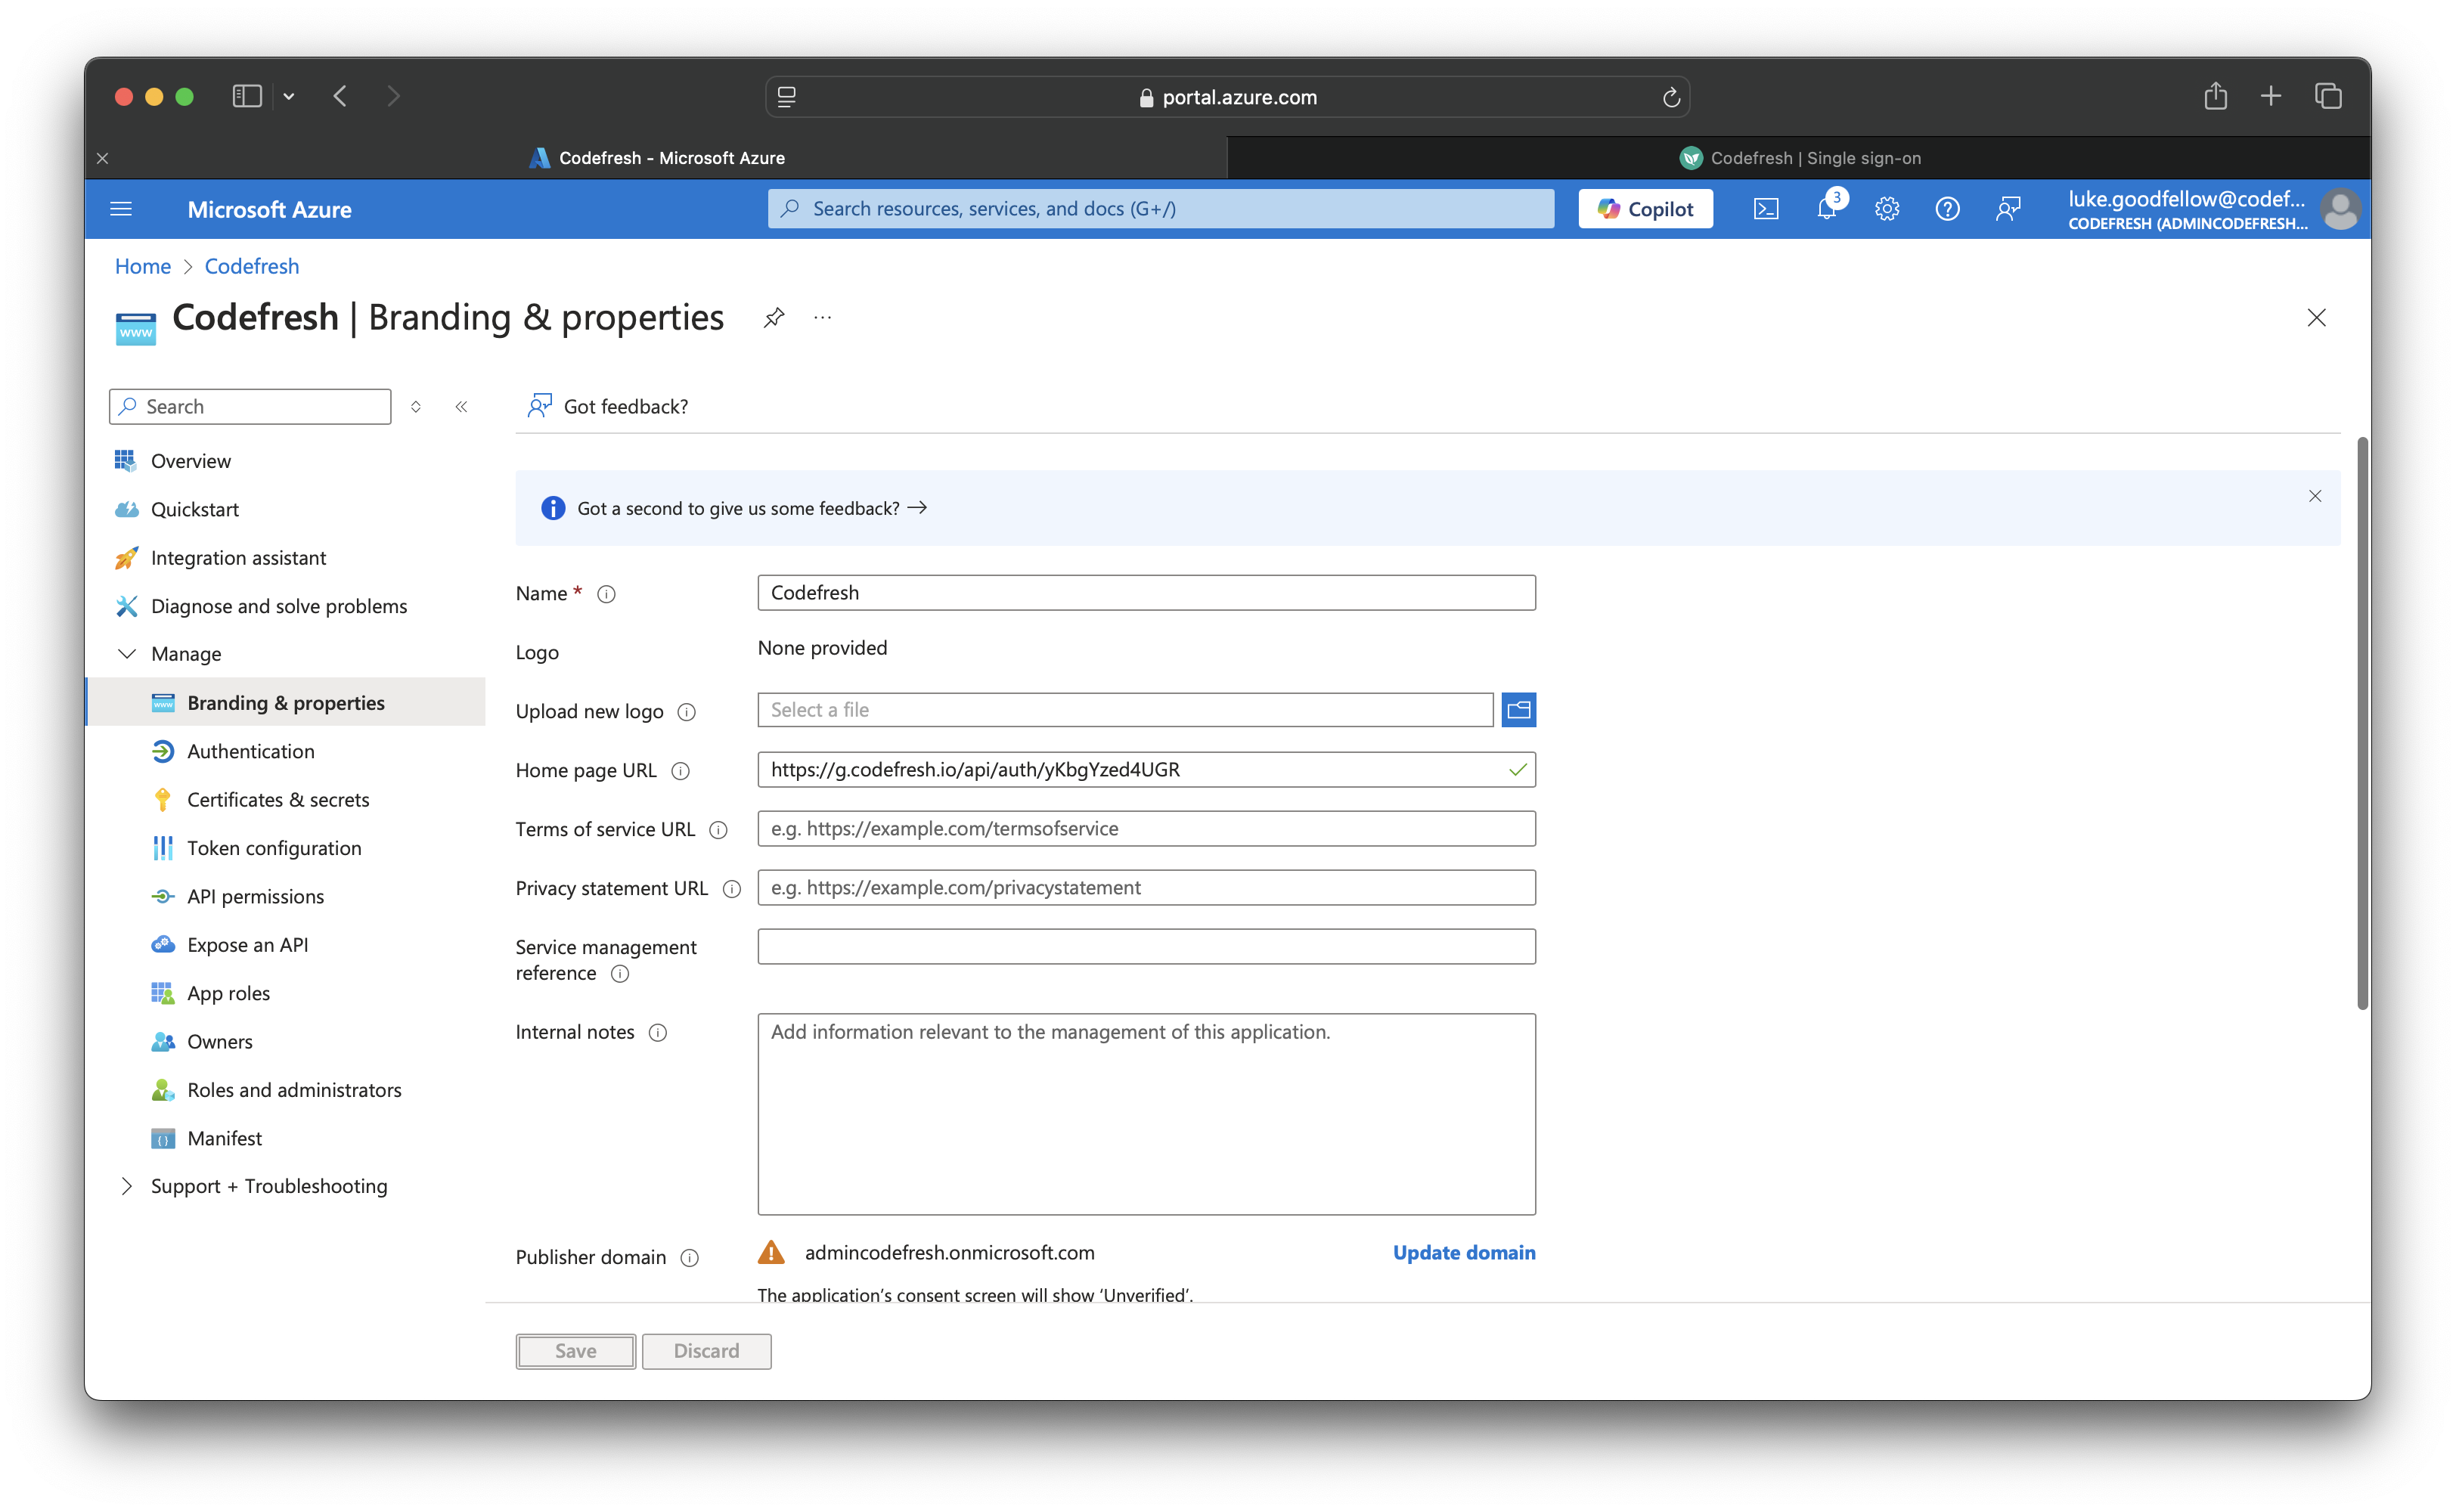The width and height of the screenshot is (2456, 1512).
Task: Switch to Codefresh Single sign-on tab
Action: pos(1799,158)
